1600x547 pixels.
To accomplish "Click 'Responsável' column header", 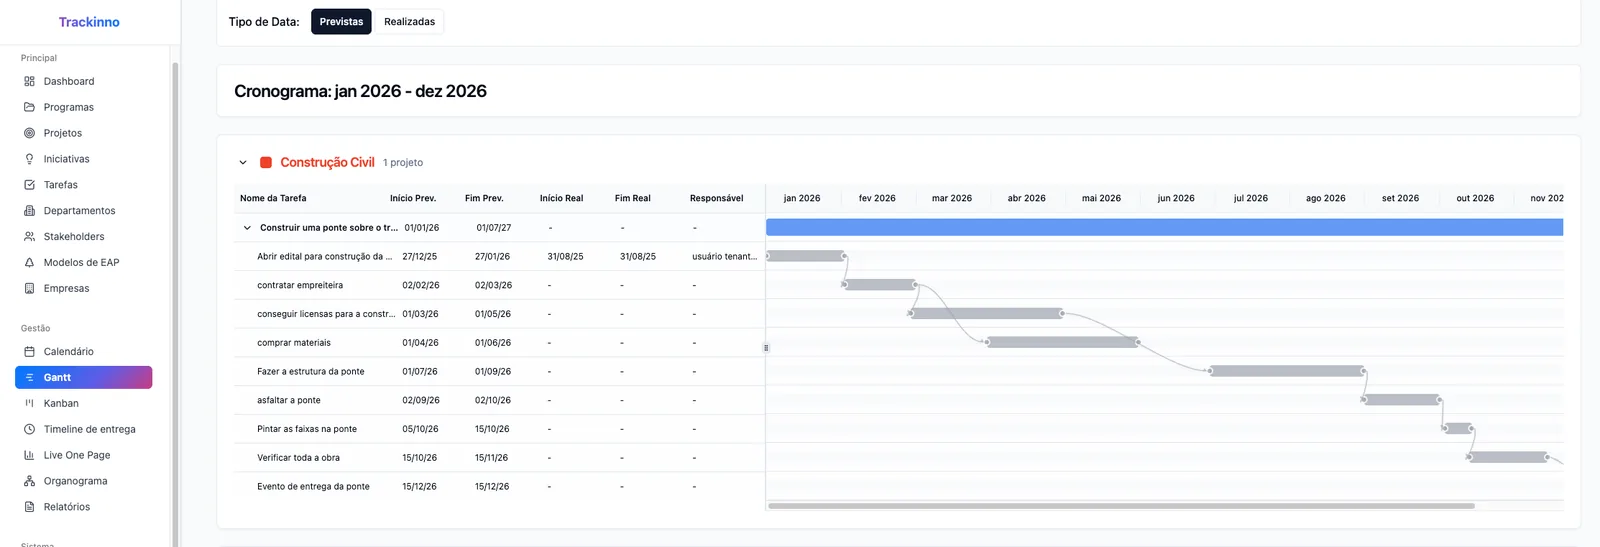I will [716, 199].
